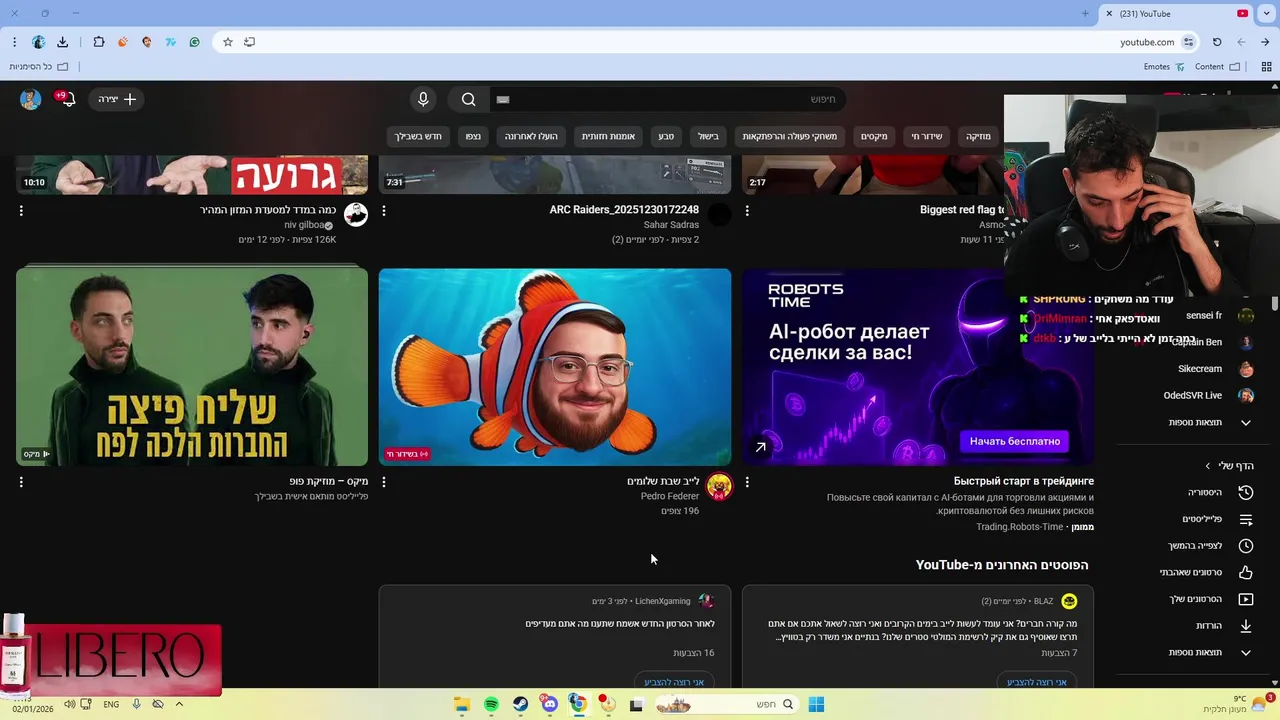Open YouTube account avatar menu
Screen dimensions: 1280x720
click(x=30, y=99)
